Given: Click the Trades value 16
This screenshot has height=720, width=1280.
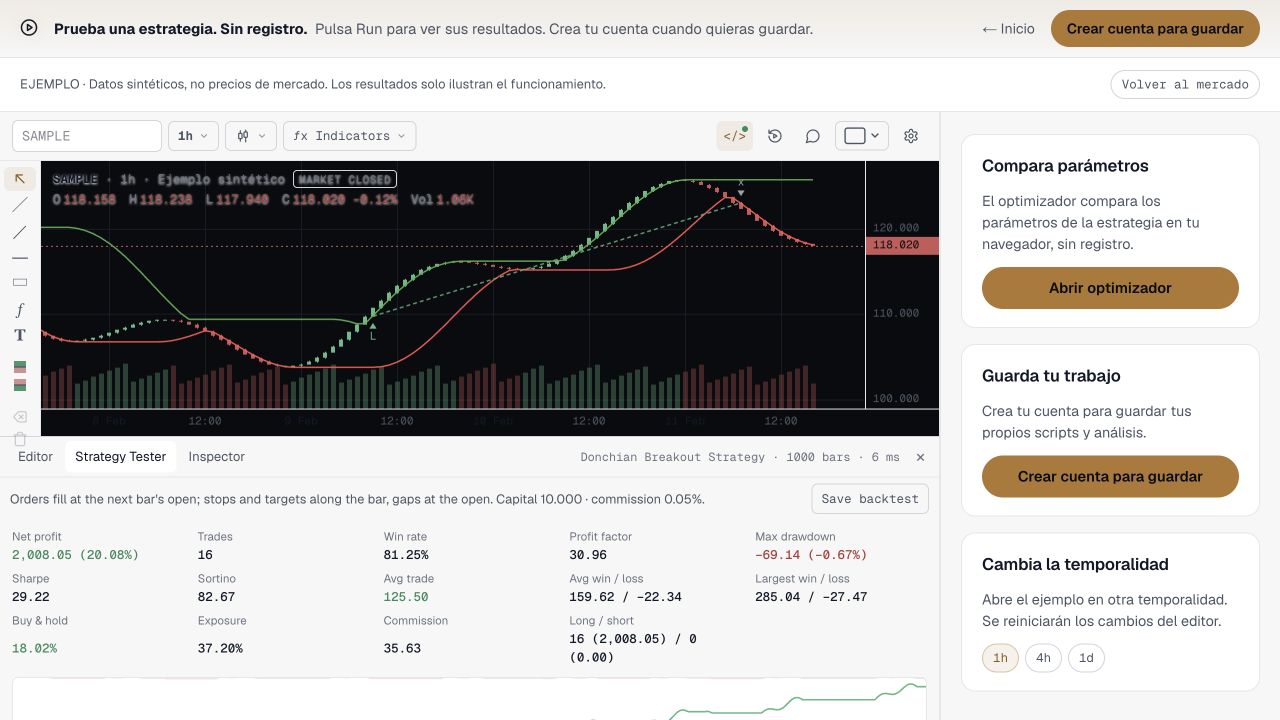Looking at the screenshot, I should [205, 555].
